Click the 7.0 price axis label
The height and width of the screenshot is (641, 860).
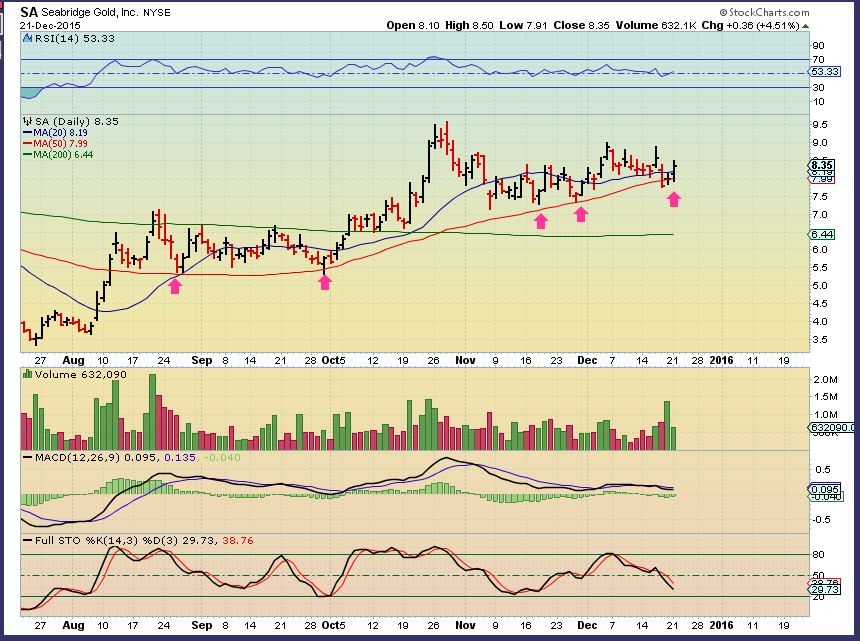820,215
